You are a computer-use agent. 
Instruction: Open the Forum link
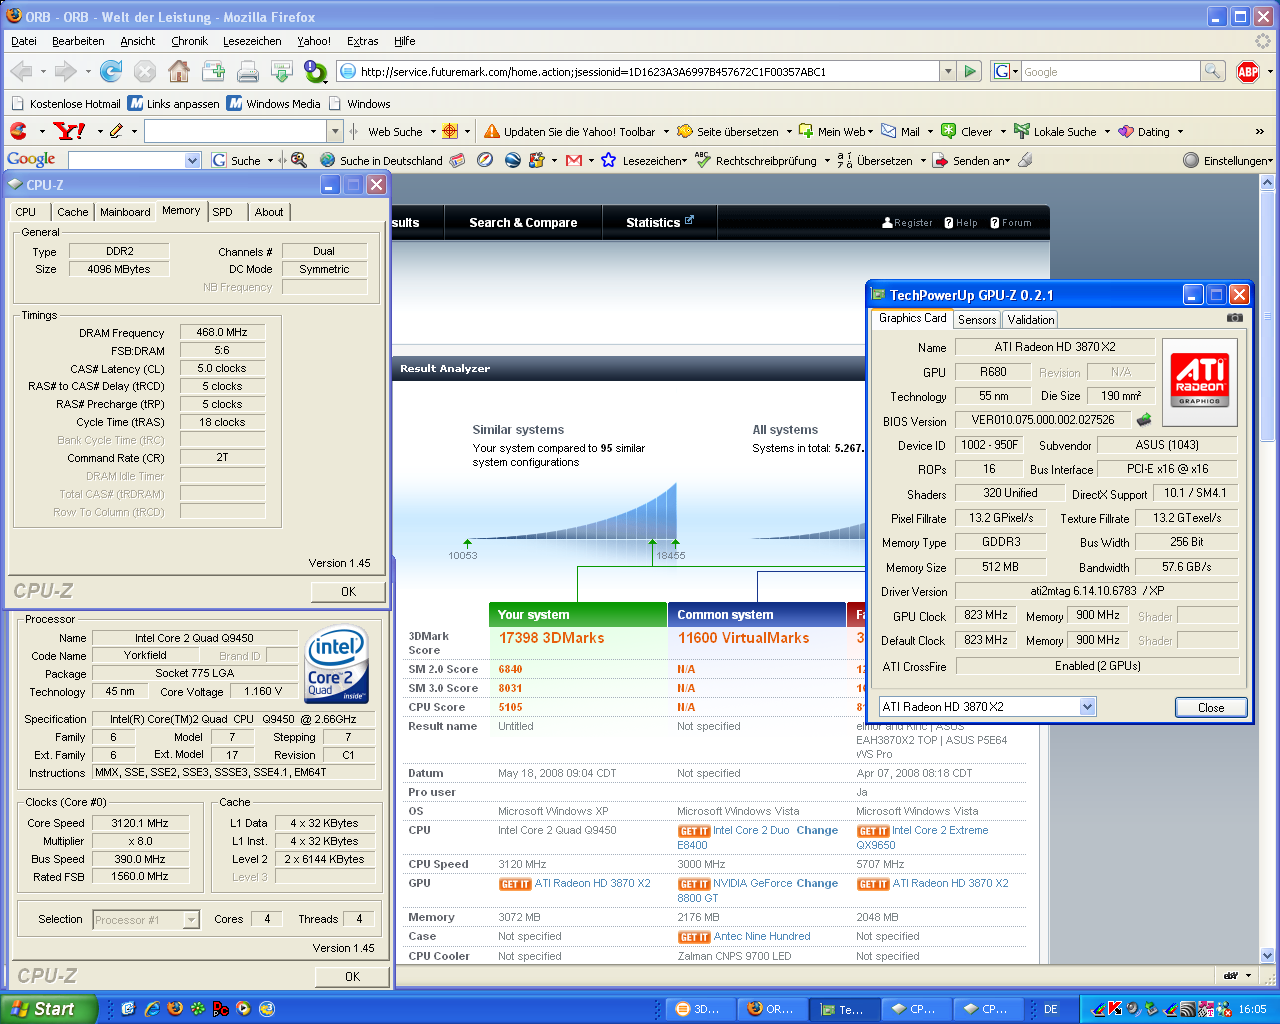coord(1010,223)
